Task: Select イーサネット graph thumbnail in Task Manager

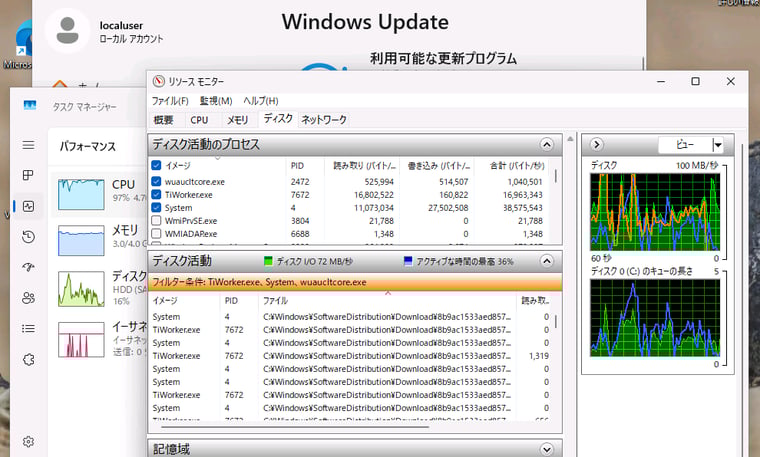Action: click(81, 340)
